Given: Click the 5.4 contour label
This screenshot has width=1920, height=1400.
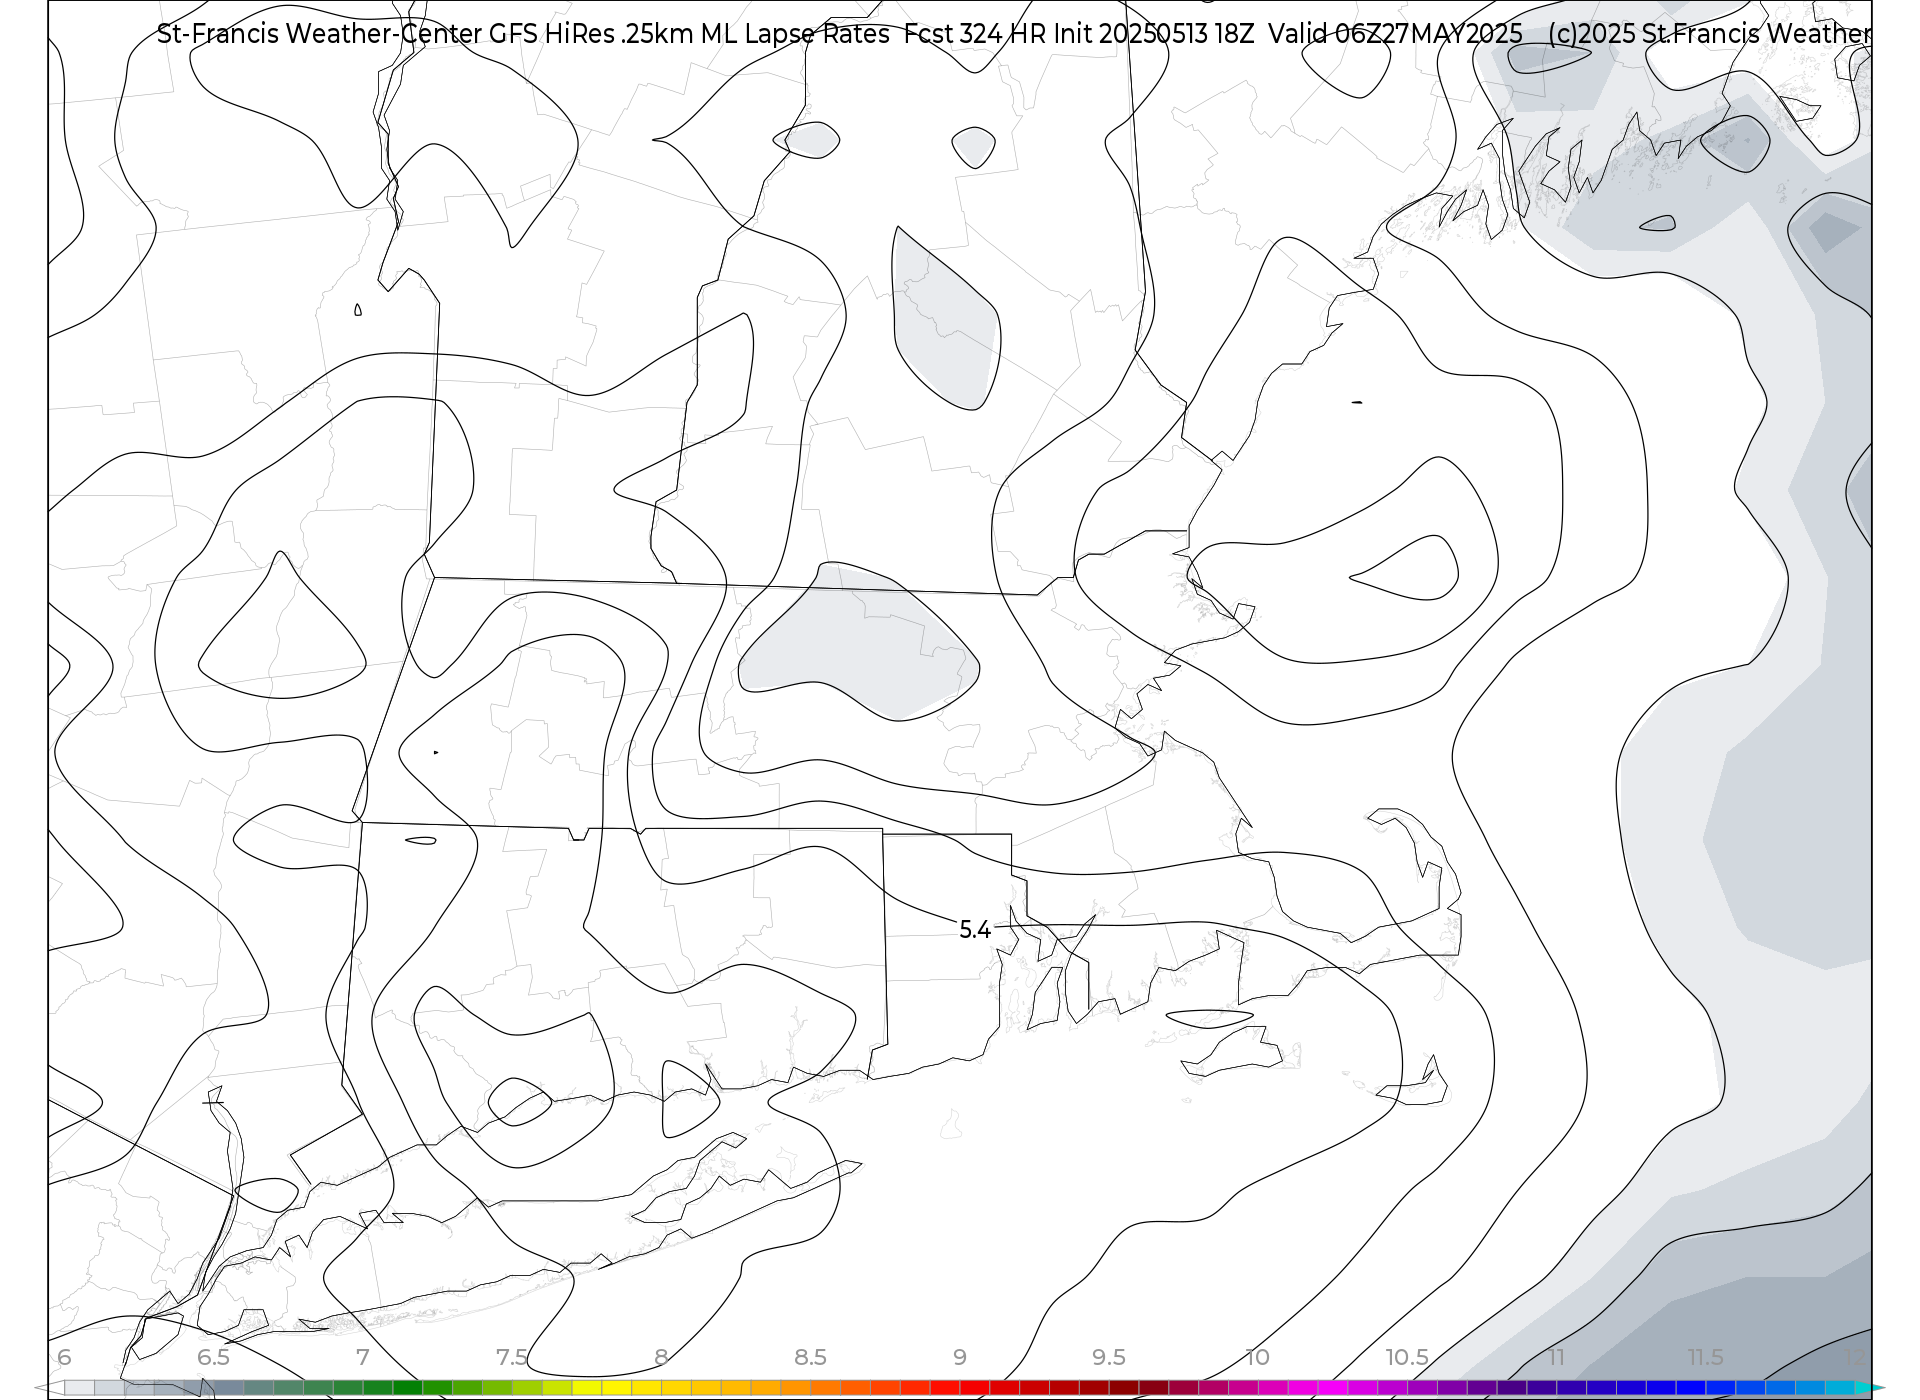Looking at the screenshot, I should pos(975,930).
